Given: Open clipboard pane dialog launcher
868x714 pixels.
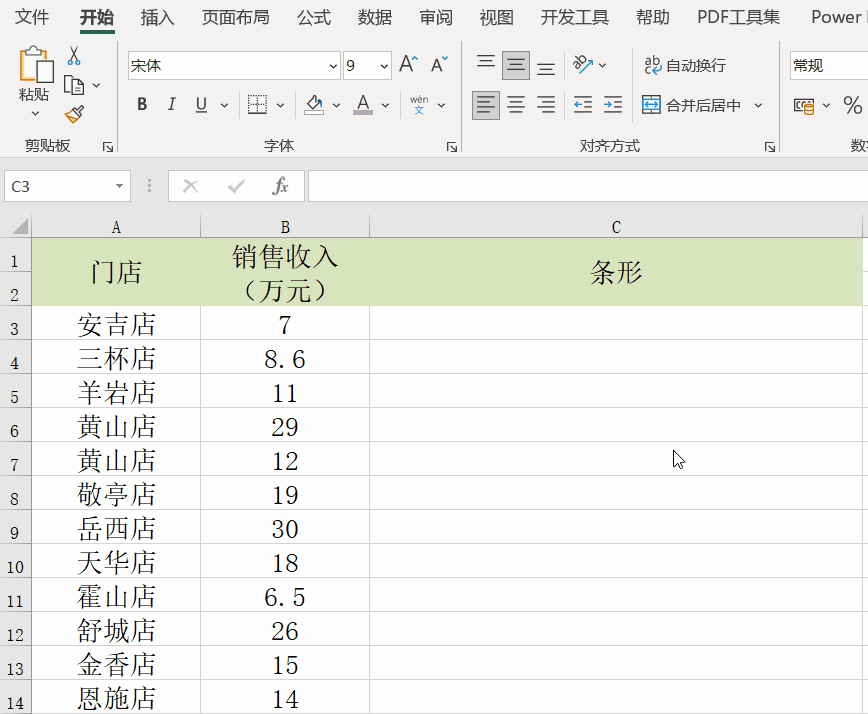Looking at the screenshot, I should pos(108,147).
